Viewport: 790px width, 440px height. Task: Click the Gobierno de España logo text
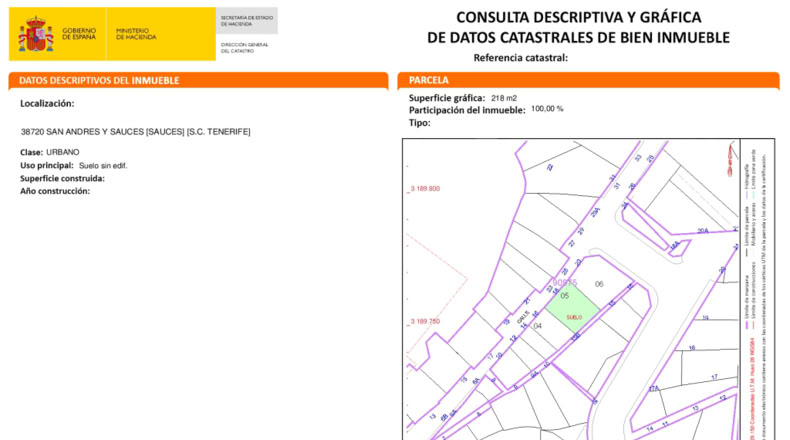79,34
